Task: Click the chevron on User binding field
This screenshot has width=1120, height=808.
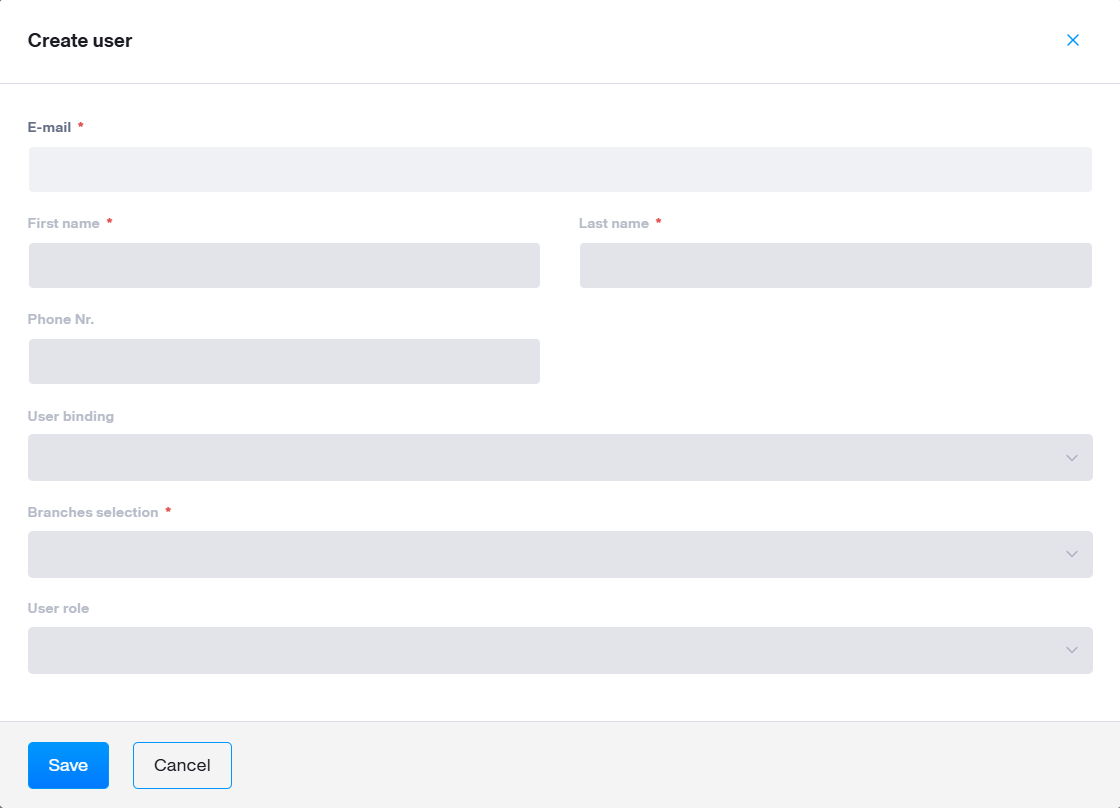Action: tap(1071, 457)
